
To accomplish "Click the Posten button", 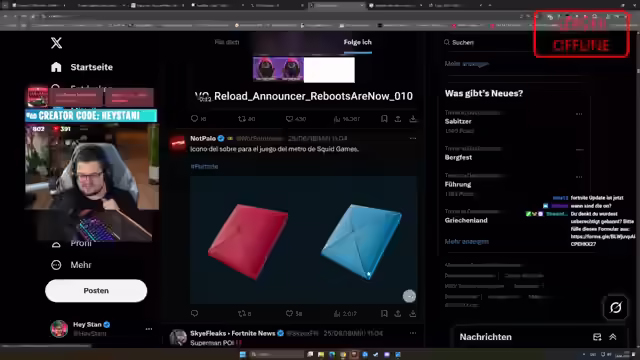I will (x=96, y=291).
